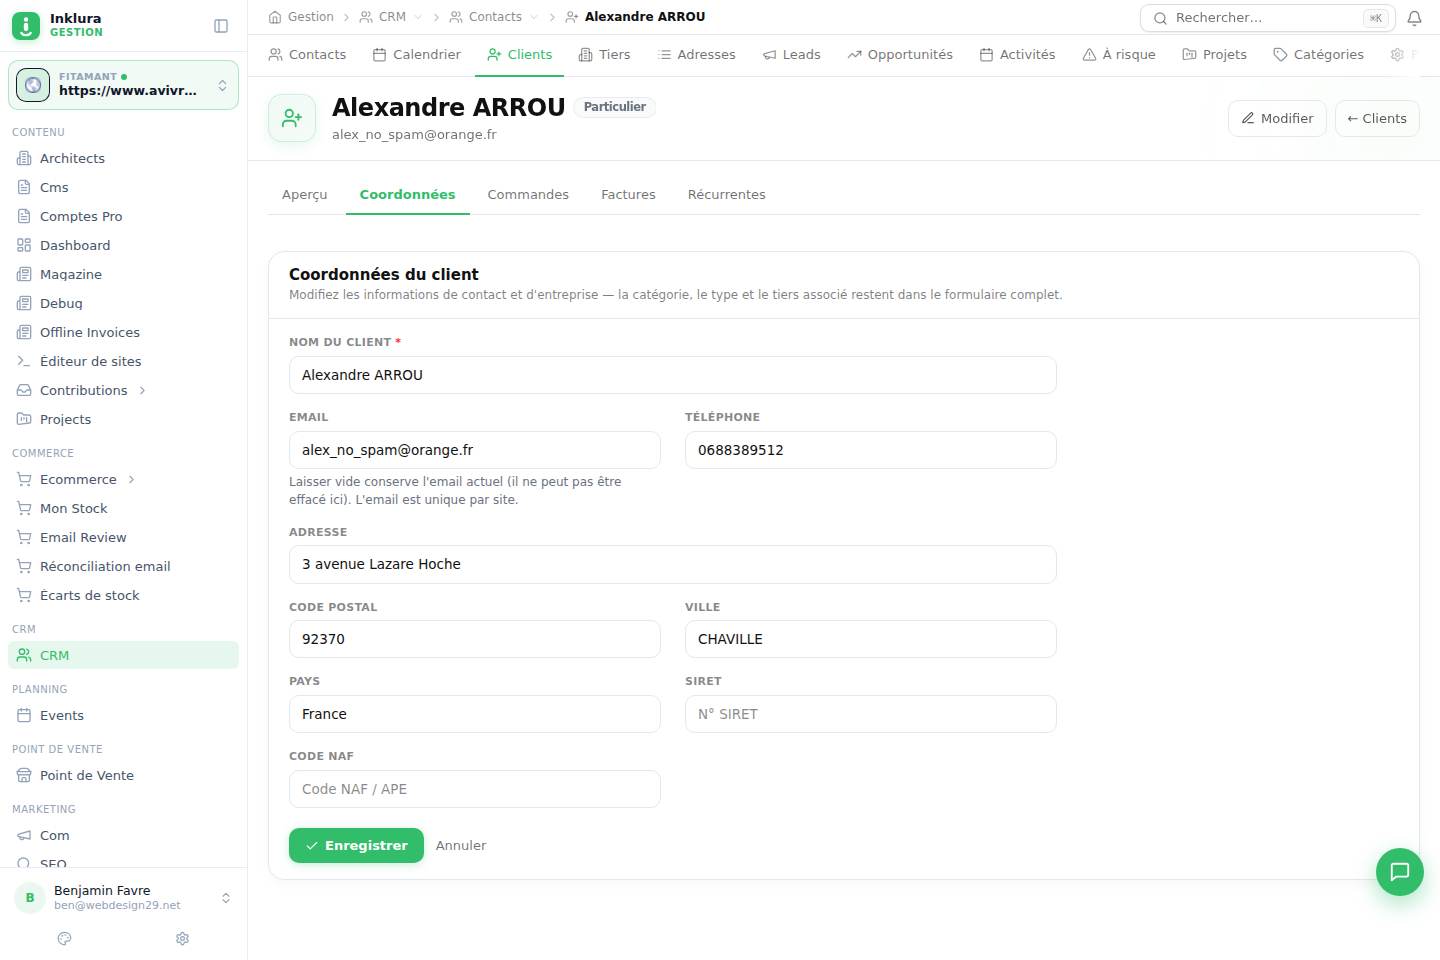Open Events in the sidebar

tap(123, 715)
